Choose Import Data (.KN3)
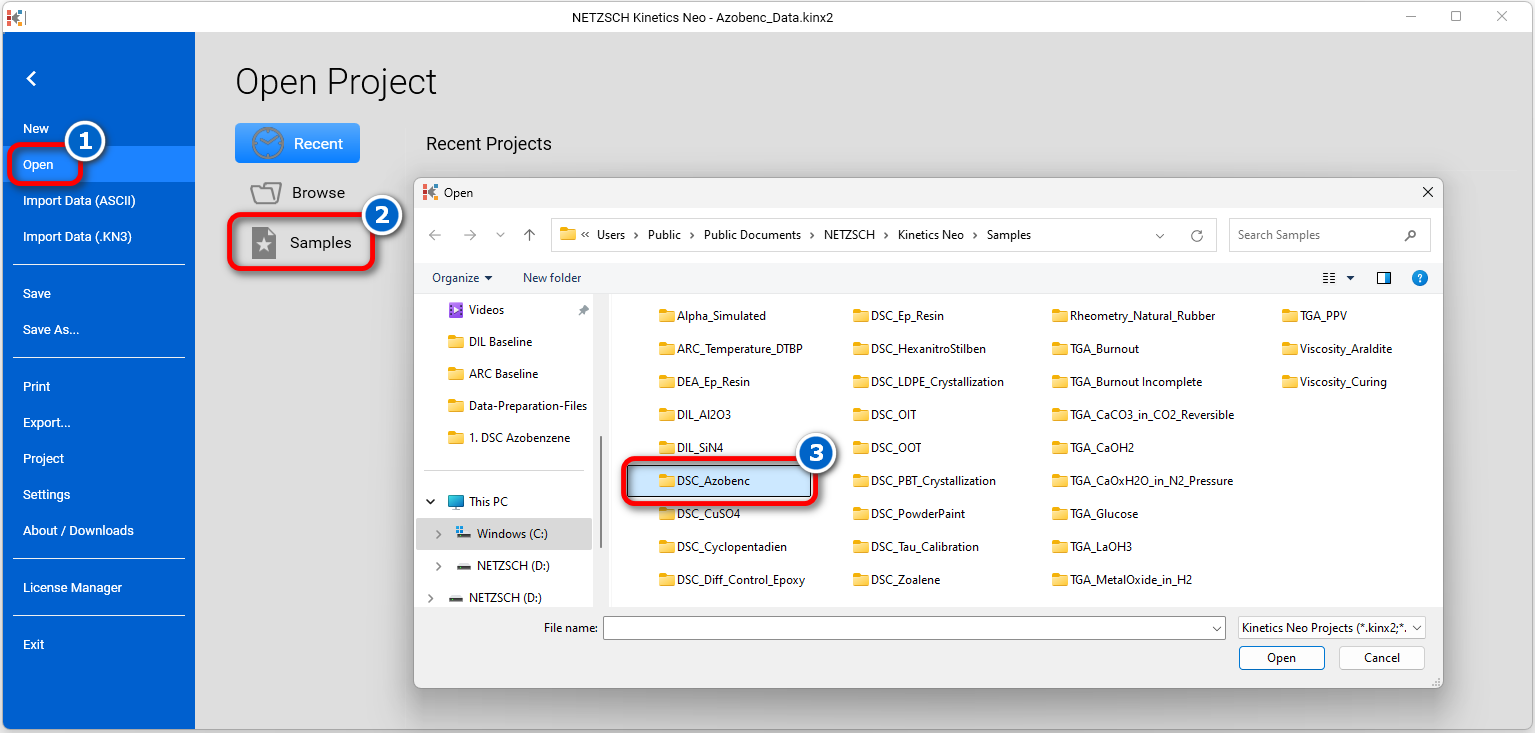1535x733 pixels. [x=77, y=236]
